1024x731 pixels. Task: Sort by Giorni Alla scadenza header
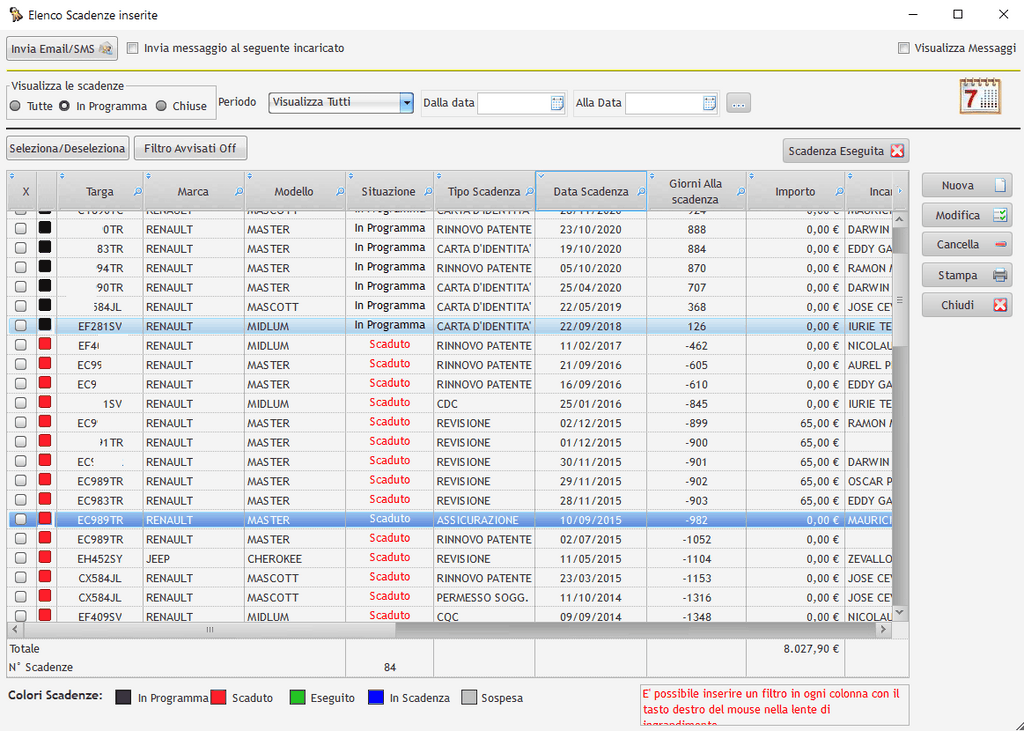pos(695,191)
